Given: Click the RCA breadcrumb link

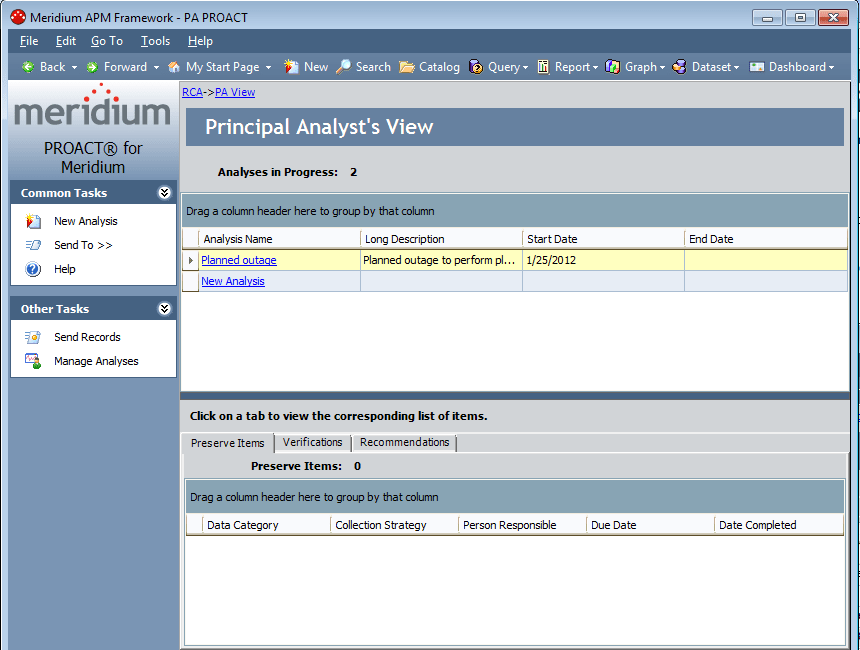Looking at the screenshot, I should pyautogui.click(x=192, y=92).
